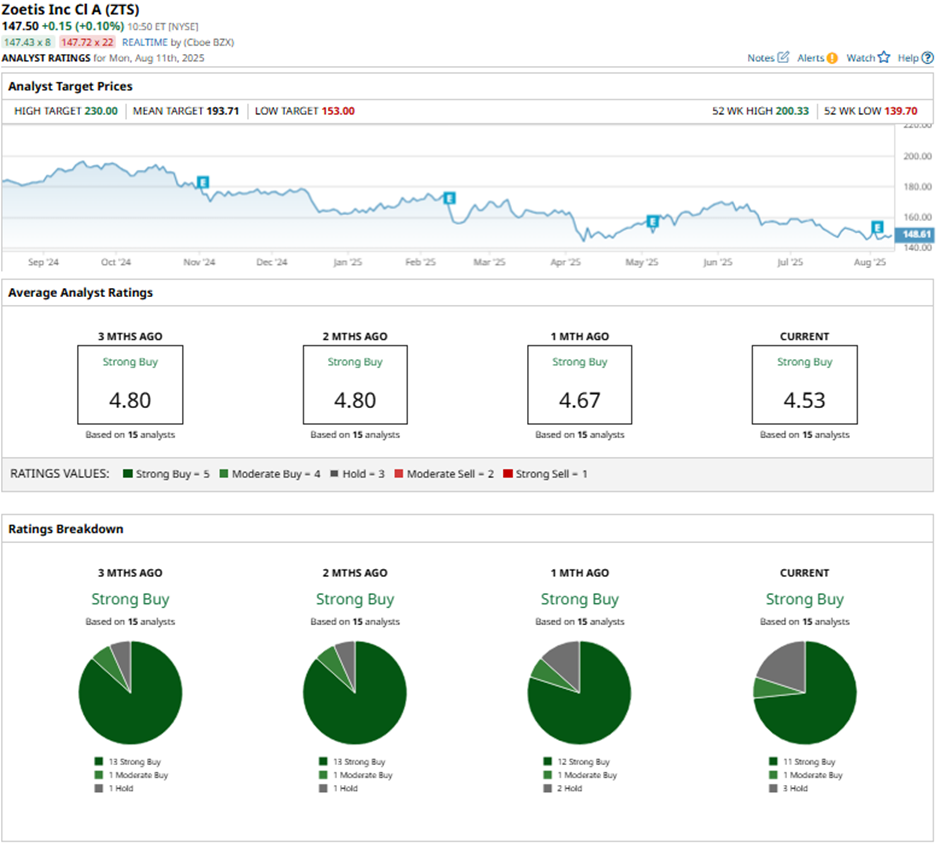Click the MEAN TARGET value 193.71
The image size is (940, 848).
(x=222, y=111)
